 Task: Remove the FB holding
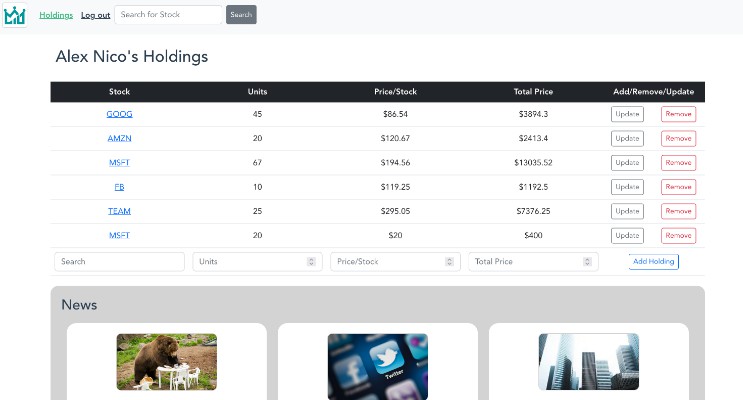[x=678, y=187]
